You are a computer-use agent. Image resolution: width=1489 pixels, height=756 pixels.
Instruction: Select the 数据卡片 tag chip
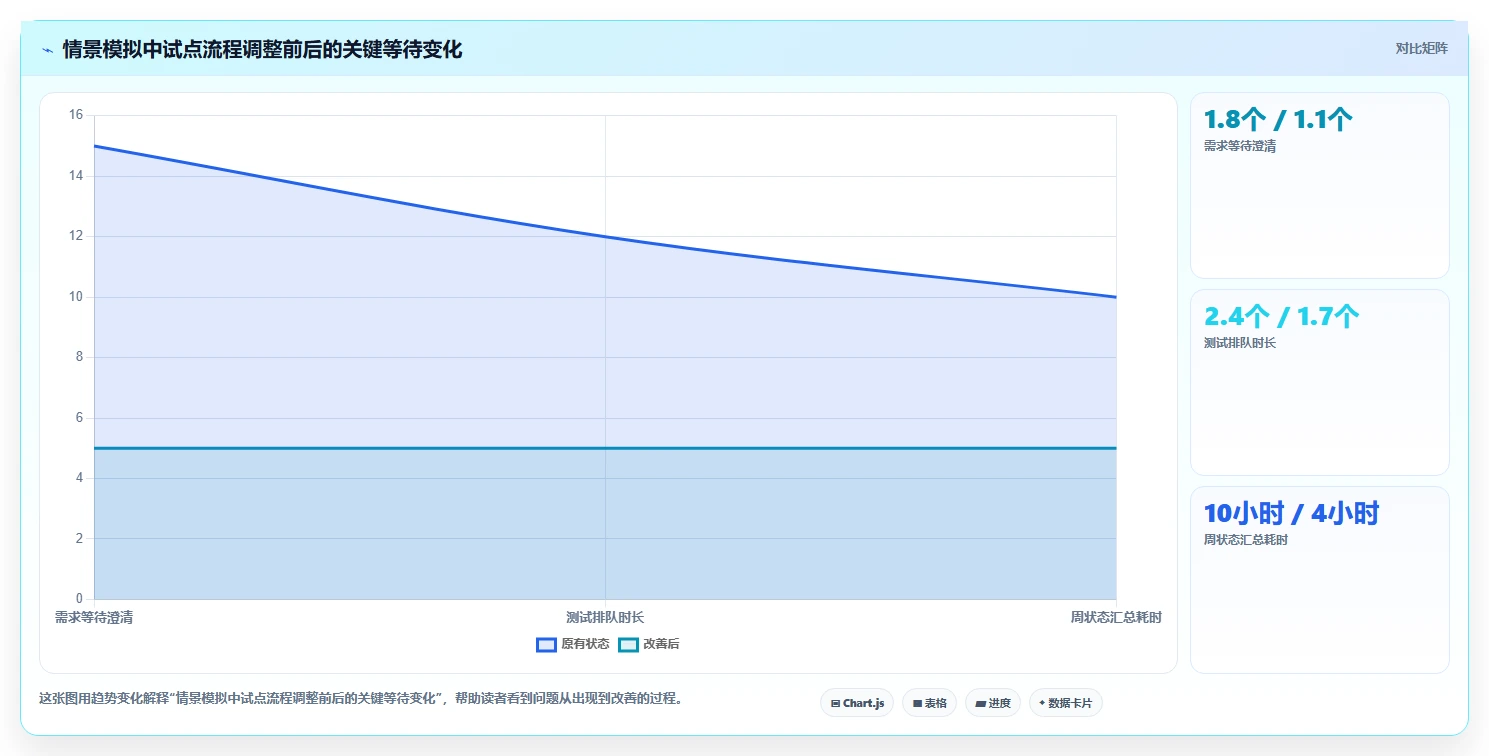1066,703
